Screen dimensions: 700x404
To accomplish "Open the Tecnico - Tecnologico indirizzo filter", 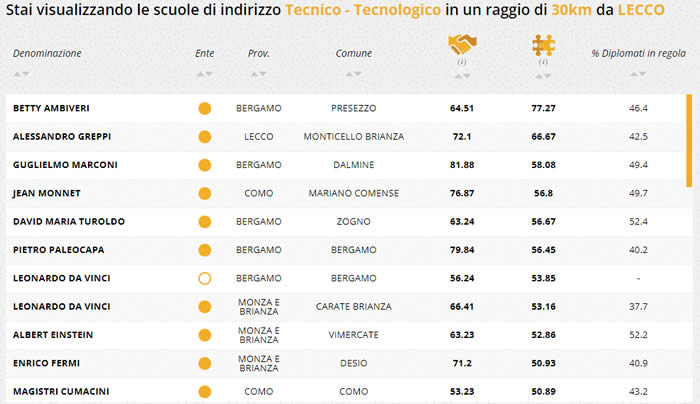I will [362, 9].
